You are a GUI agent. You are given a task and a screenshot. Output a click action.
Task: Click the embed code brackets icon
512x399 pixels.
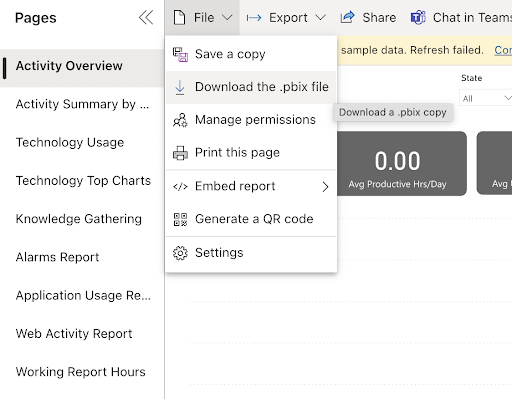coord(180,186)
